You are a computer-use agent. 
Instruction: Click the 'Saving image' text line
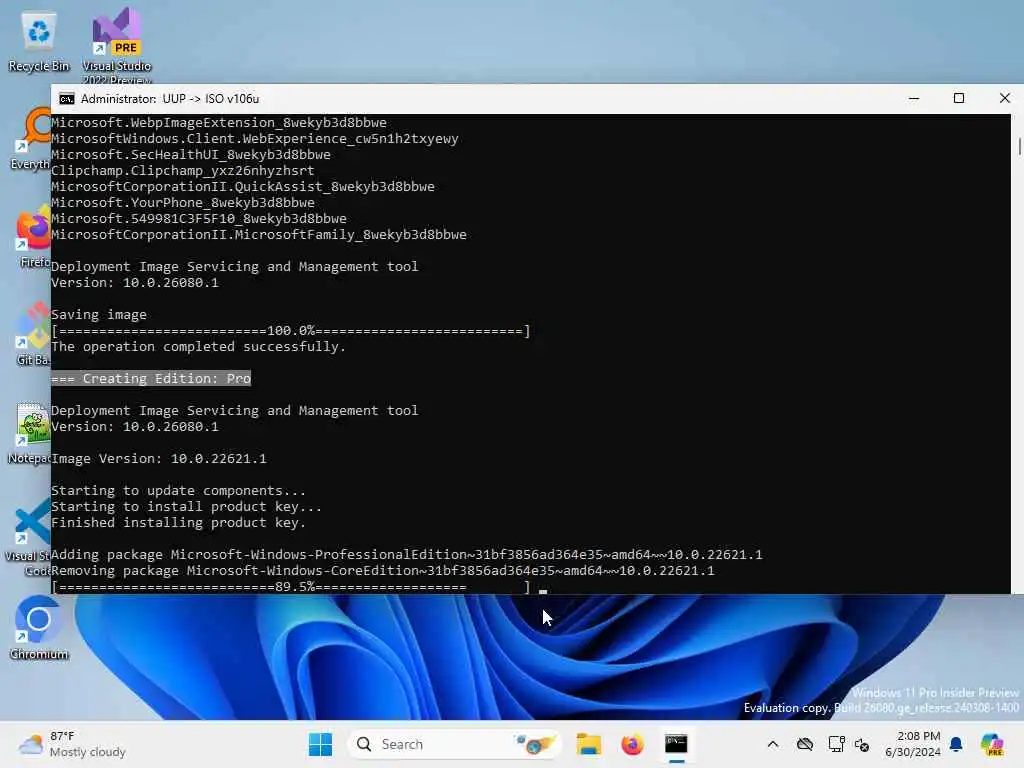(99, 315)
